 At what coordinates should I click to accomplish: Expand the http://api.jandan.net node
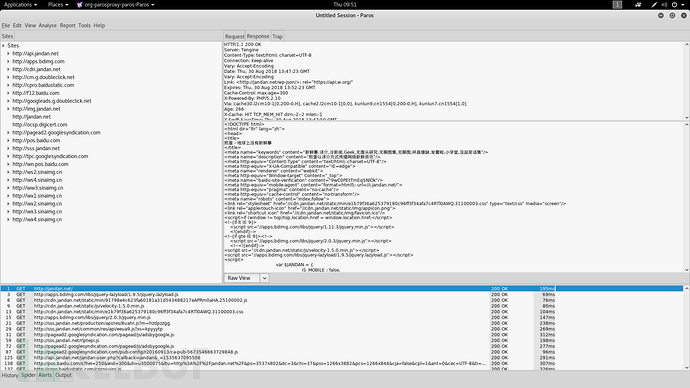click(x=8, y=54)
